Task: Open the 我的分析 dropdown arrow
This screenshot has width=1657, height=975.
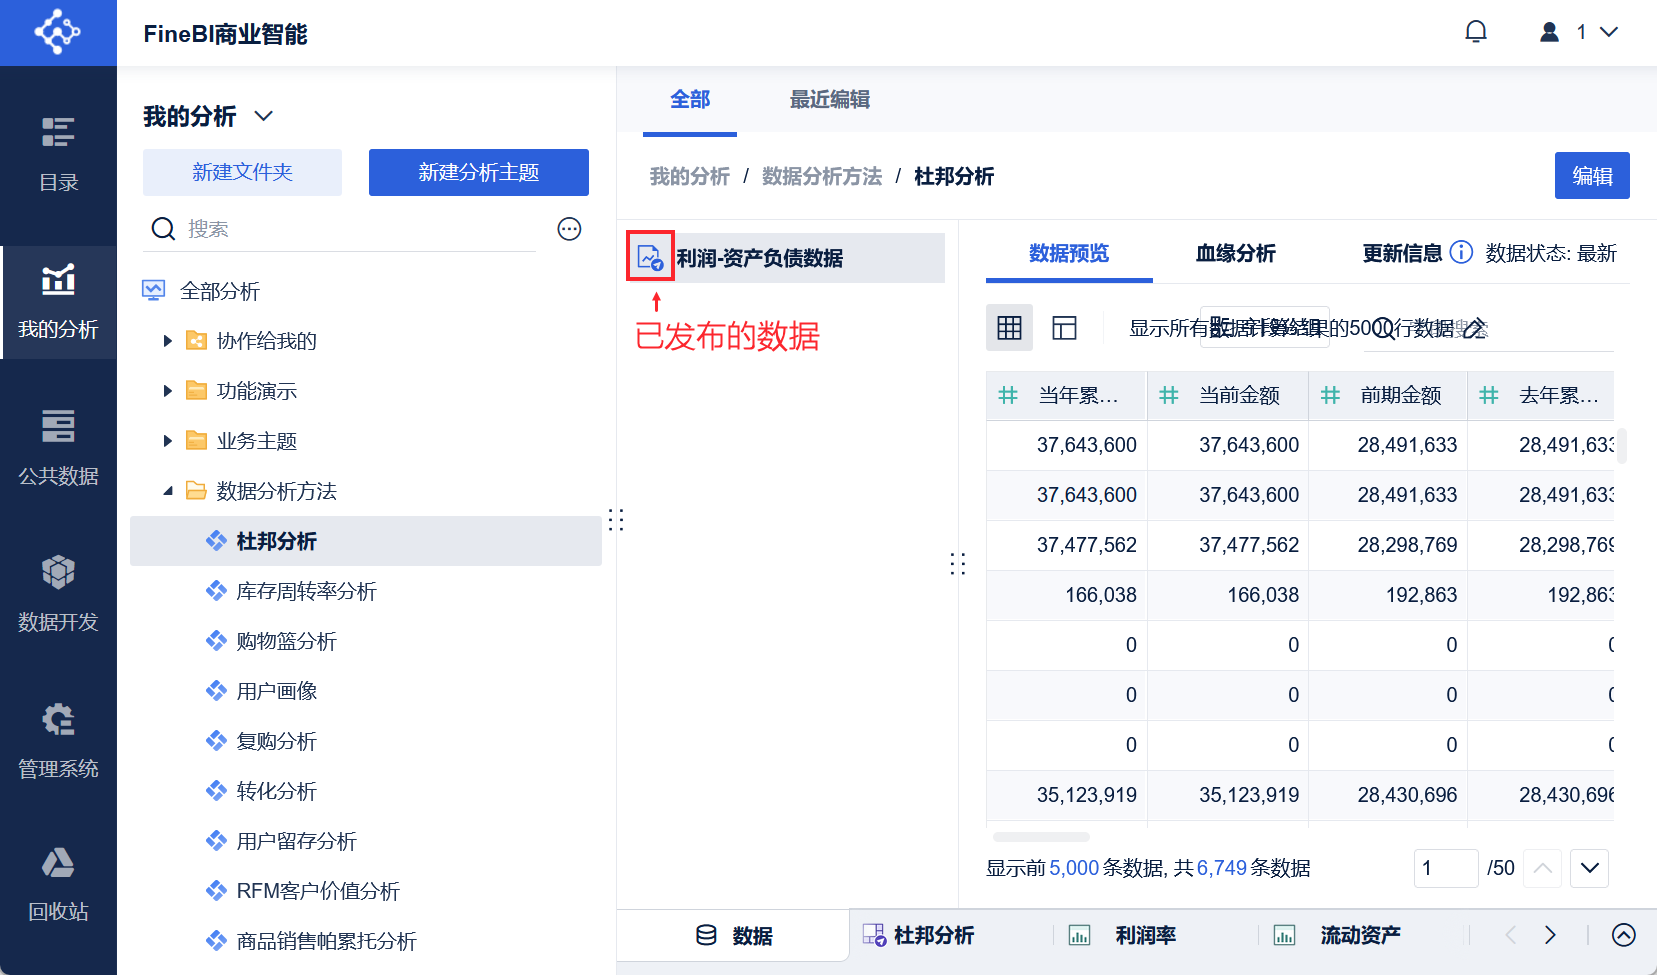Action: click(264, 116)
